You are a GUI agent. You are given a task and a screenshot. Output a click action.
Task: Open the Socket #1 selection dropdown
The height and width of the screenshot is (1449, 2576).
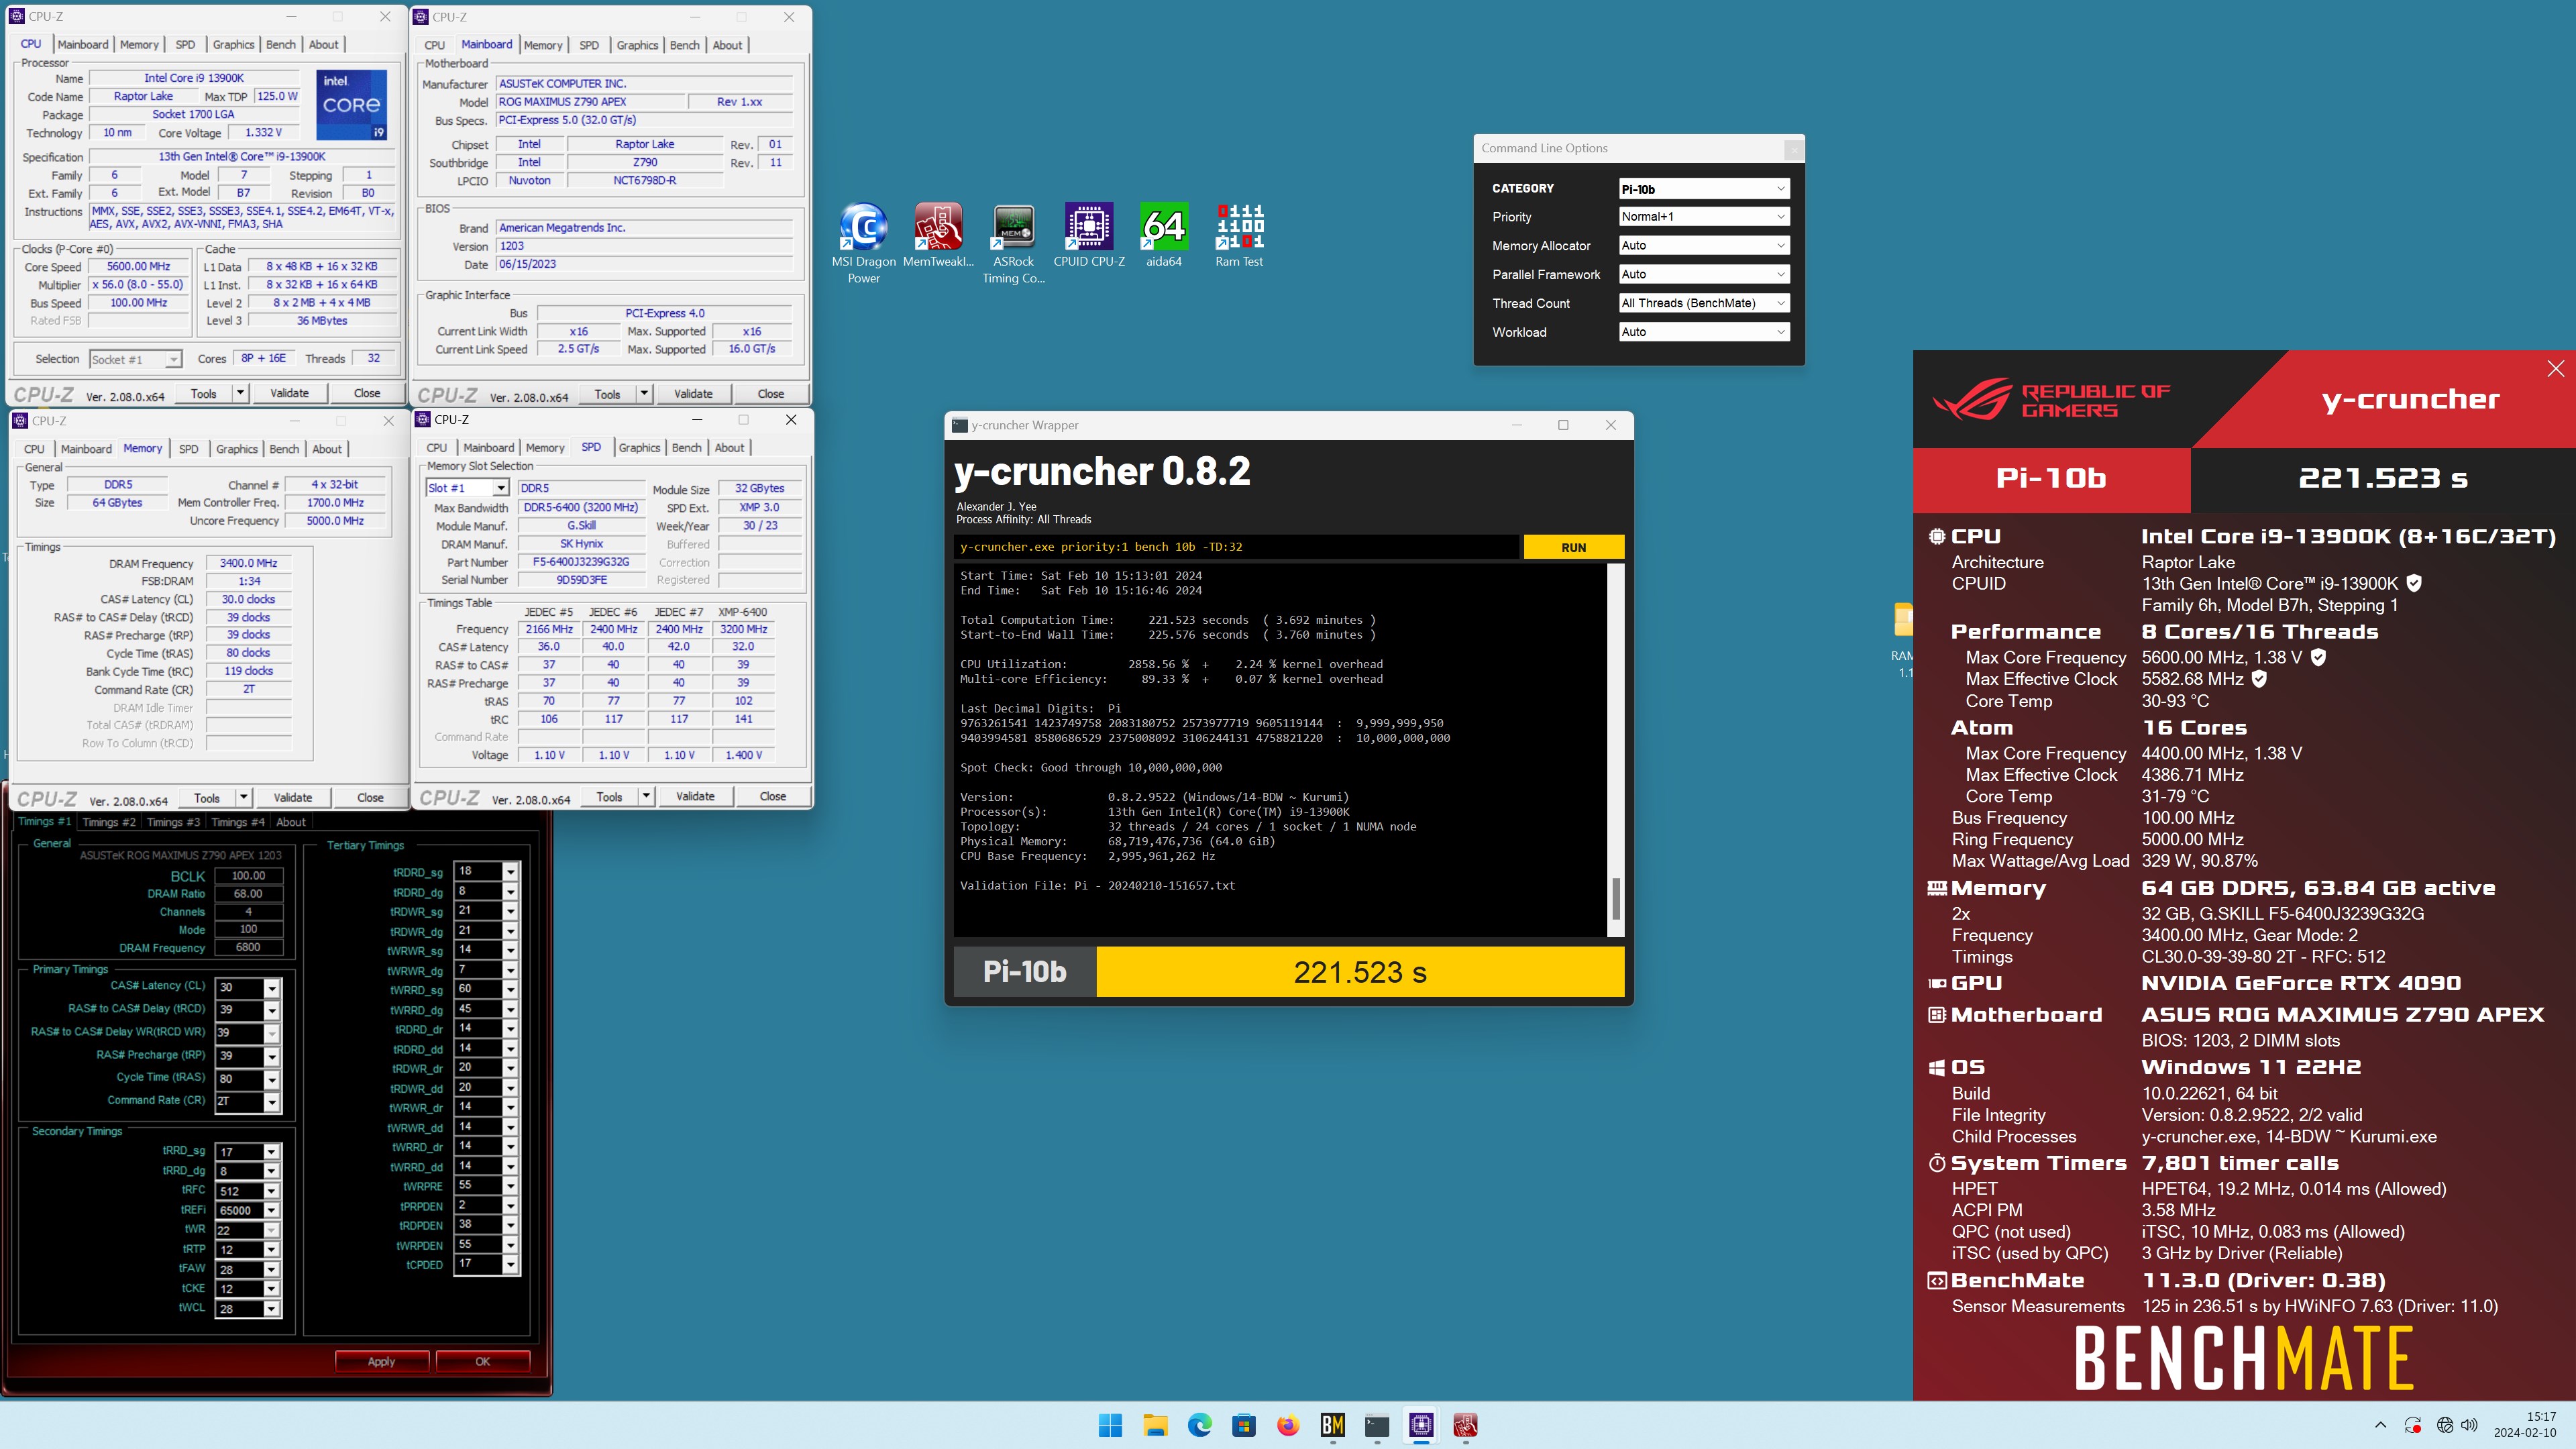click(135, 359)
